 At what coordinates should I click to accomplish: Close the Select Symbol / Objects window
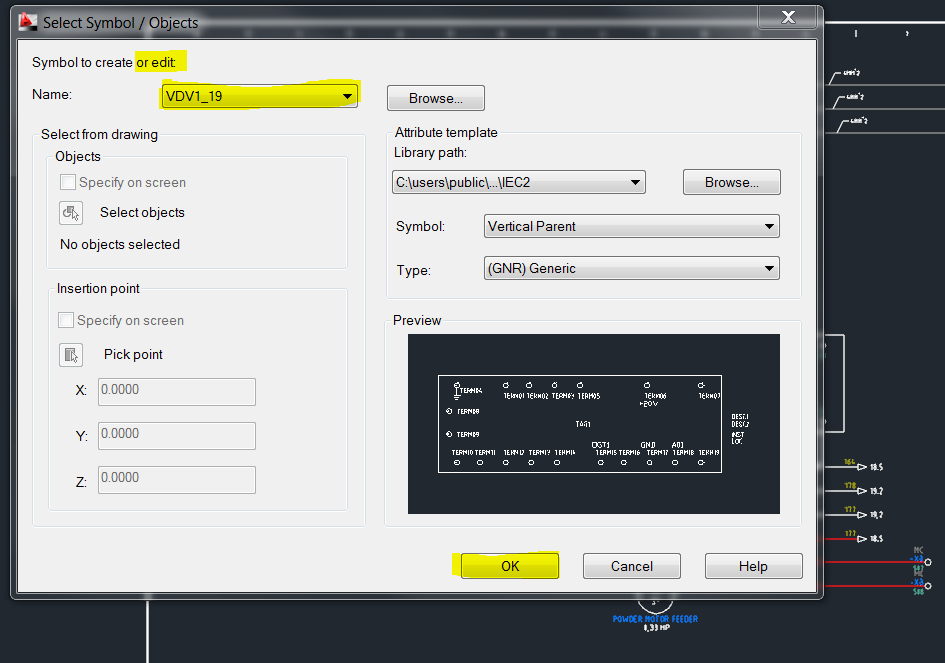tap(787, 17)
